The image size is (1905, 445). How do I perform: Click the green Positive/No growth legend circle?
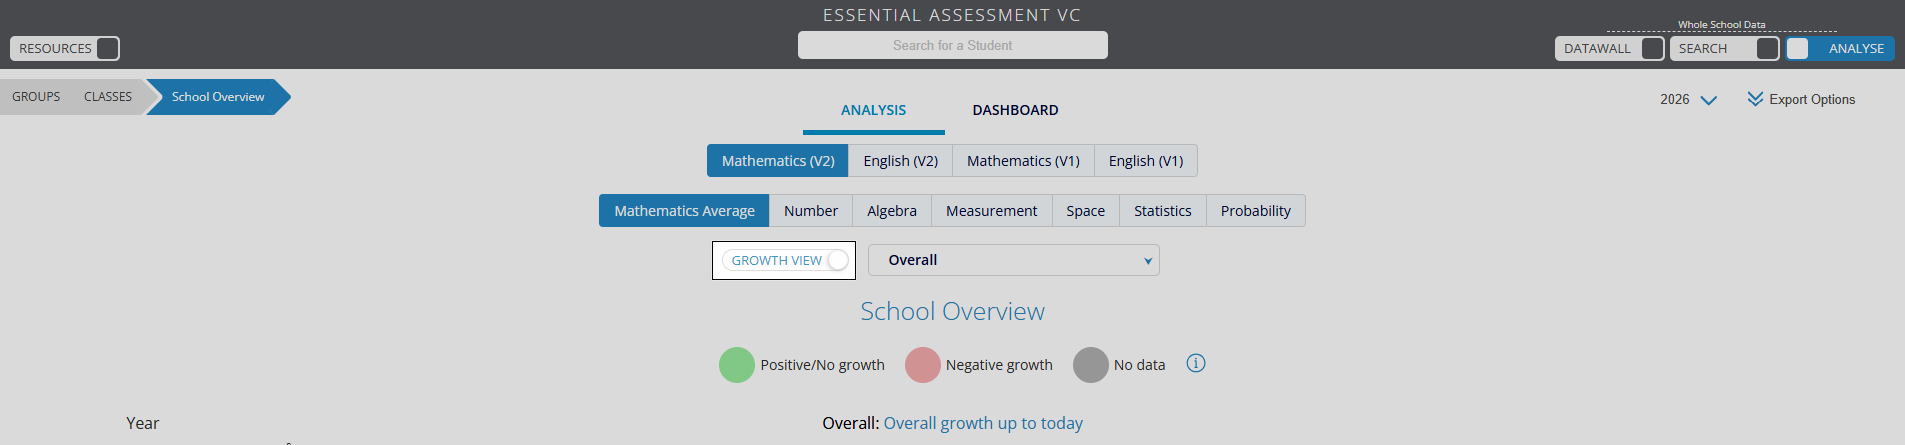[737, 365]
